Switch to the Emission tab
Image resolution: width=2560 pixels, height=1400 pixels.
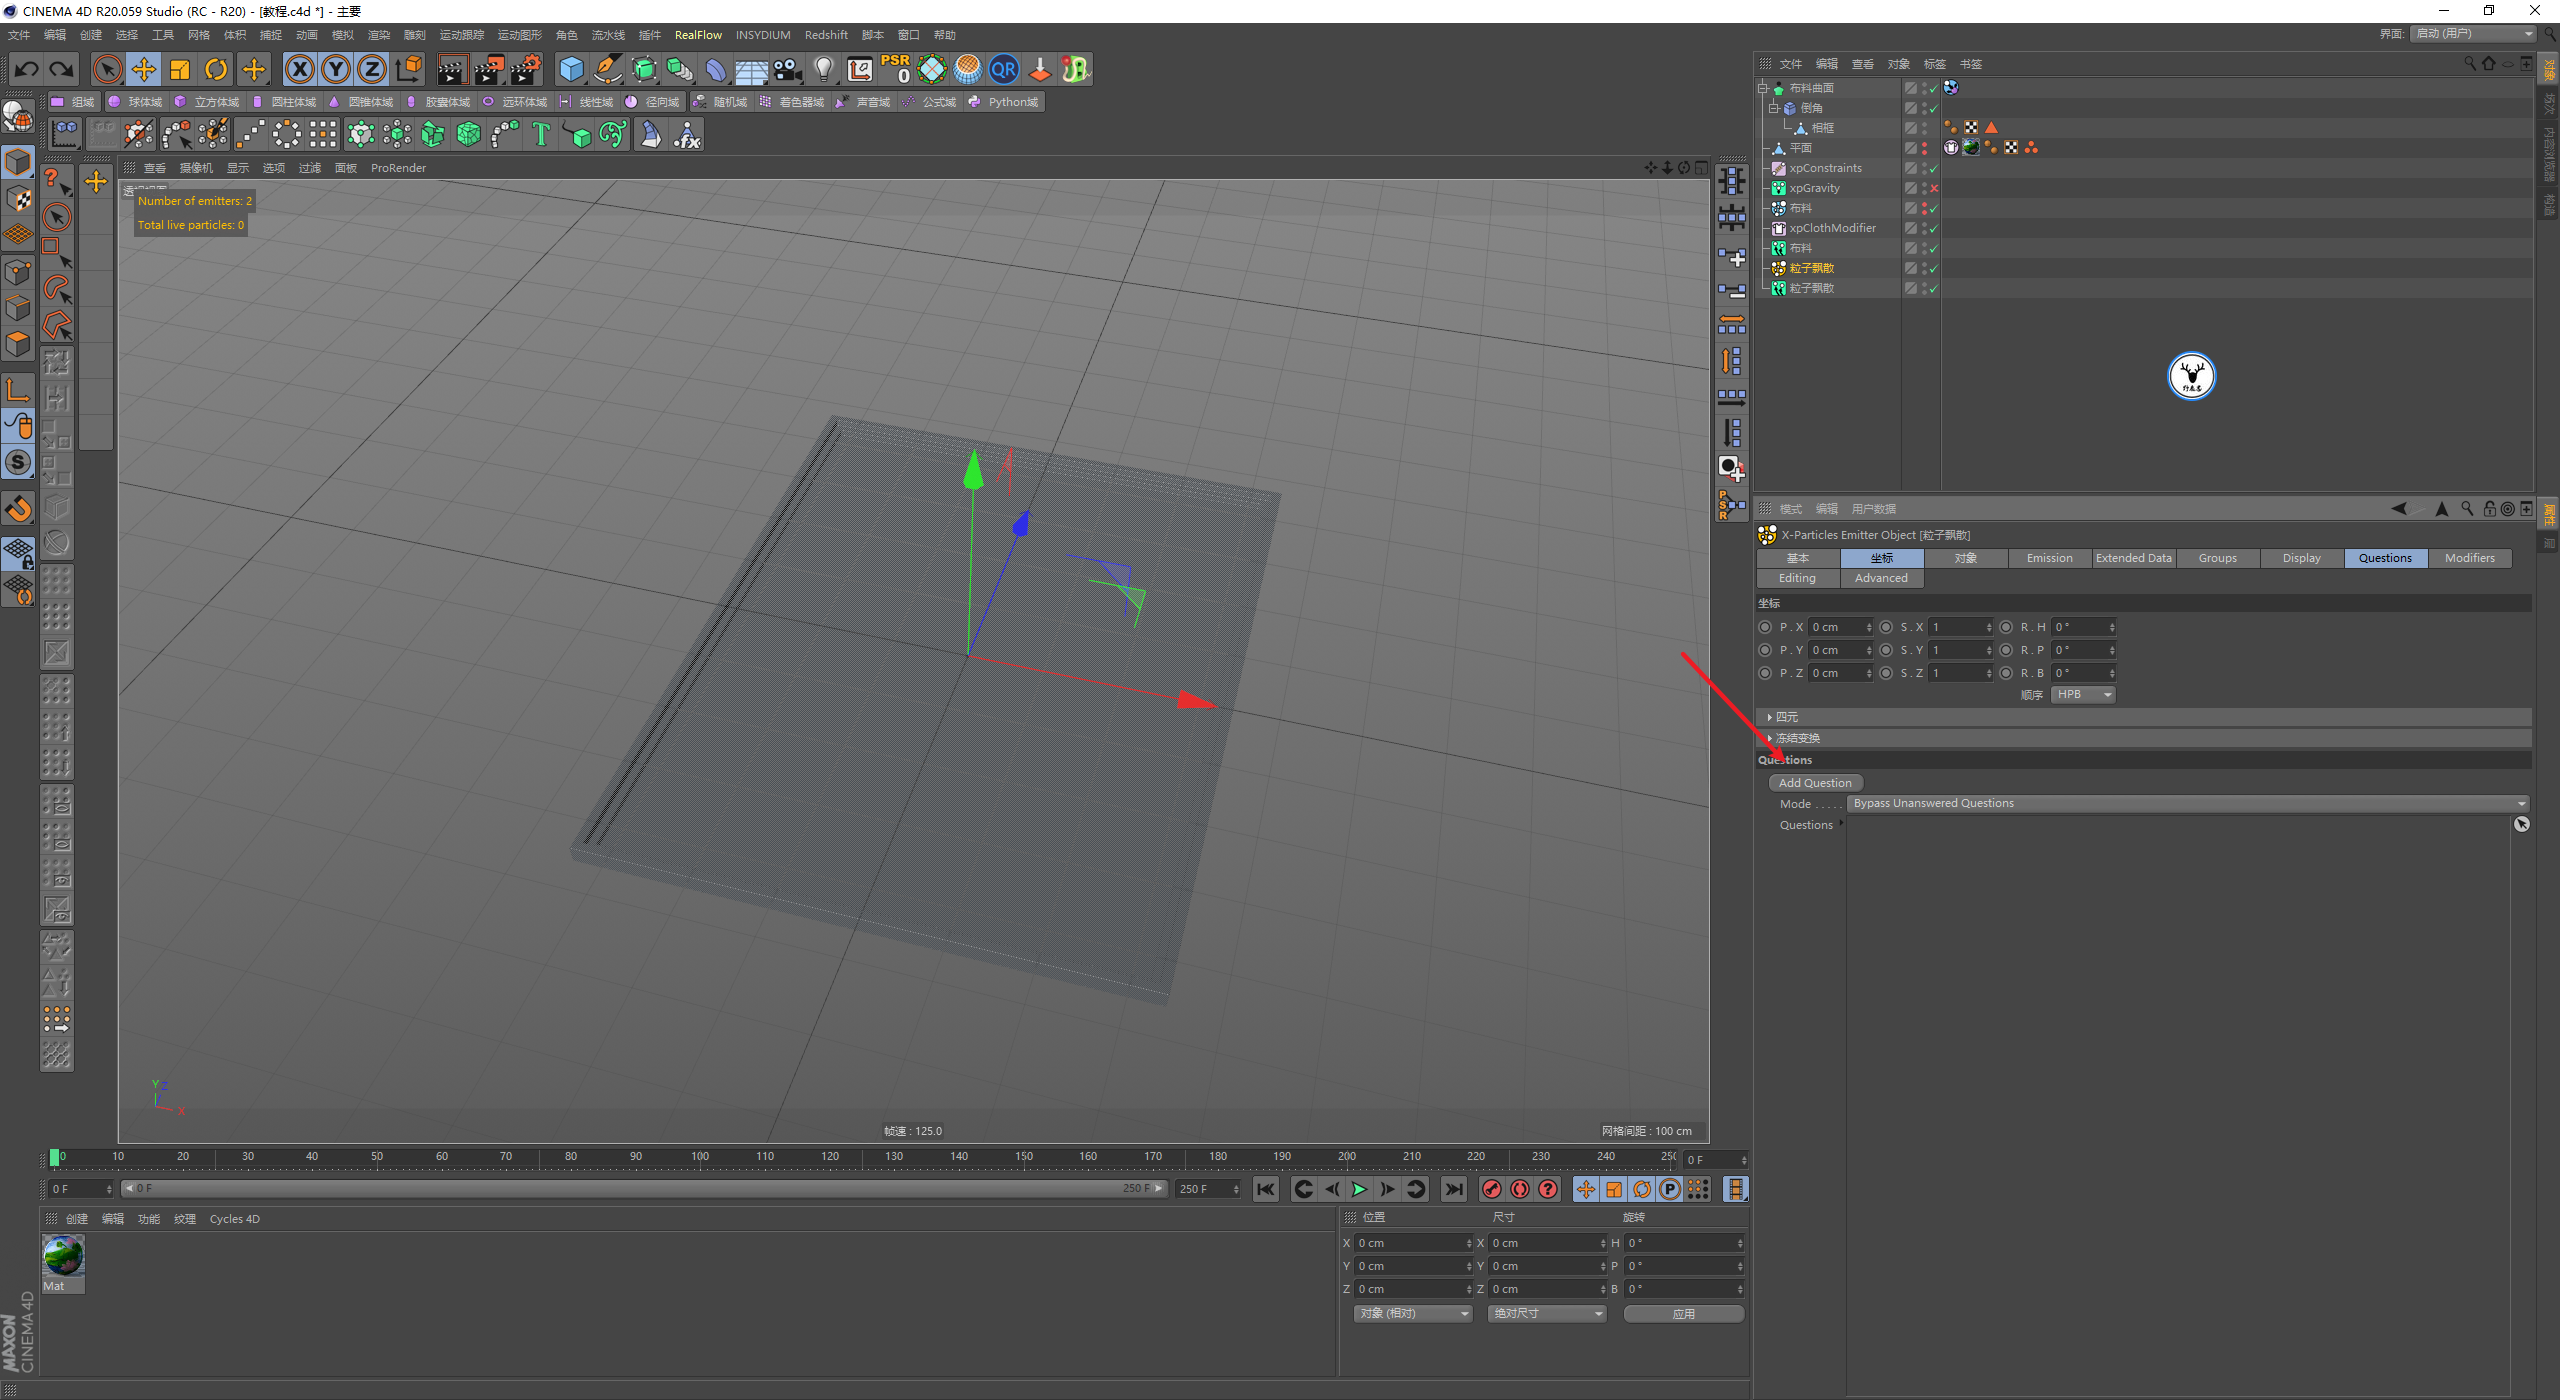point(2049,558)
